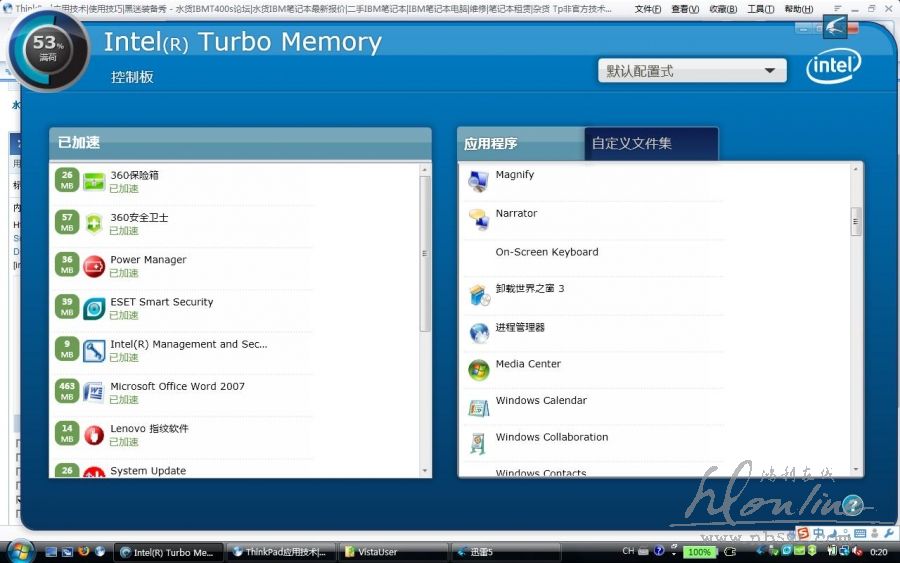Click the Windows Calendar icon
The width and height of the screenshot is (900, 563).
tap(479, 407)
